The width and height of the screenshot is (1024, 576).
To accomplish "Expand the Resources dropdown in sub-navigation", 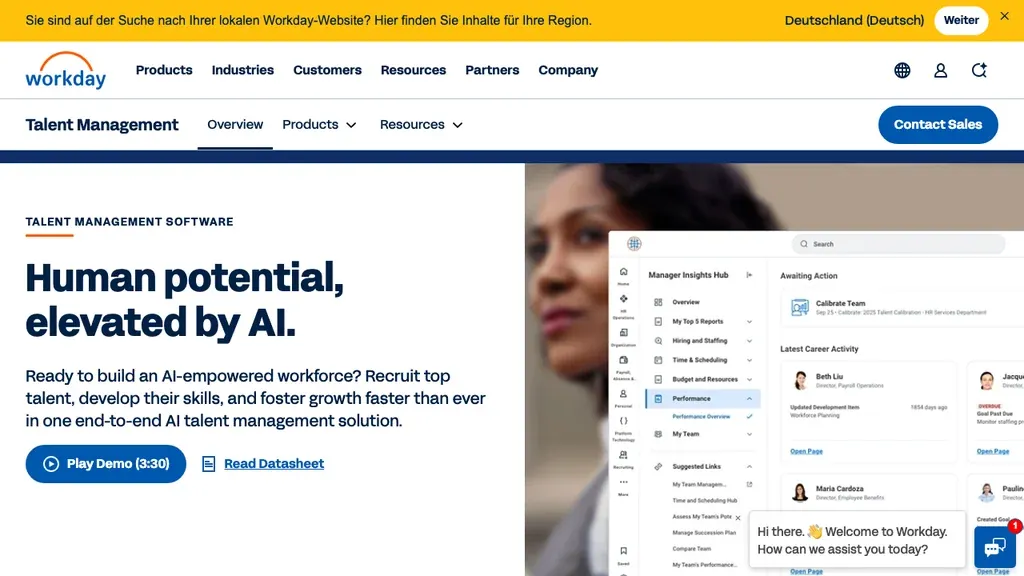I will (x=421, y=125).
